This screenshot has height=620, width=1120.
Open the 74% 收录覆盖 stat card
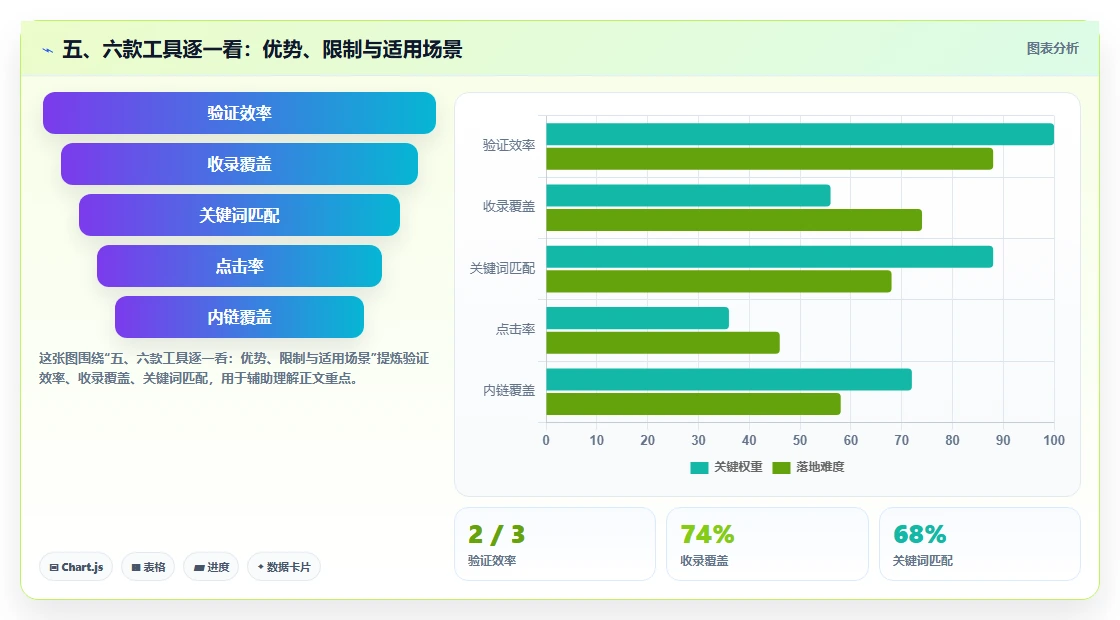767,544
